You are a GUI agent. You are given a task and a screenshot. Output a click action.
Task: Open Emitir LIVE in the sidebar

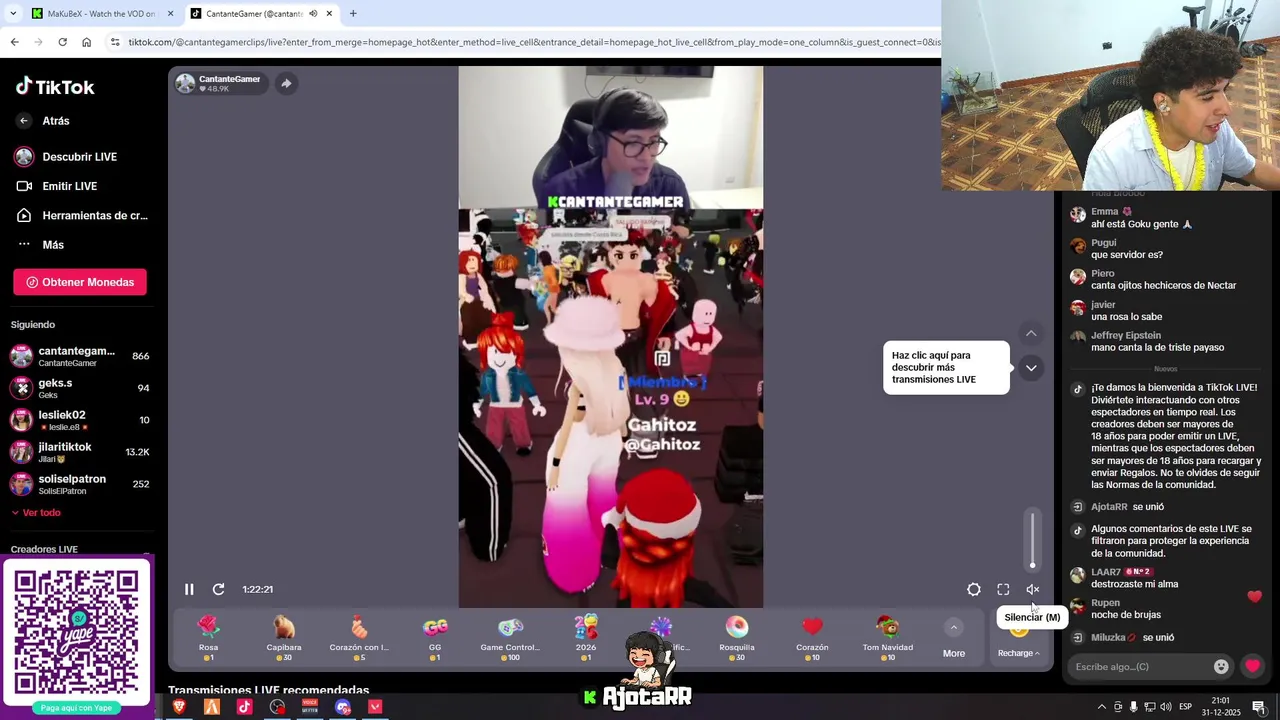[x=56, y=186]
